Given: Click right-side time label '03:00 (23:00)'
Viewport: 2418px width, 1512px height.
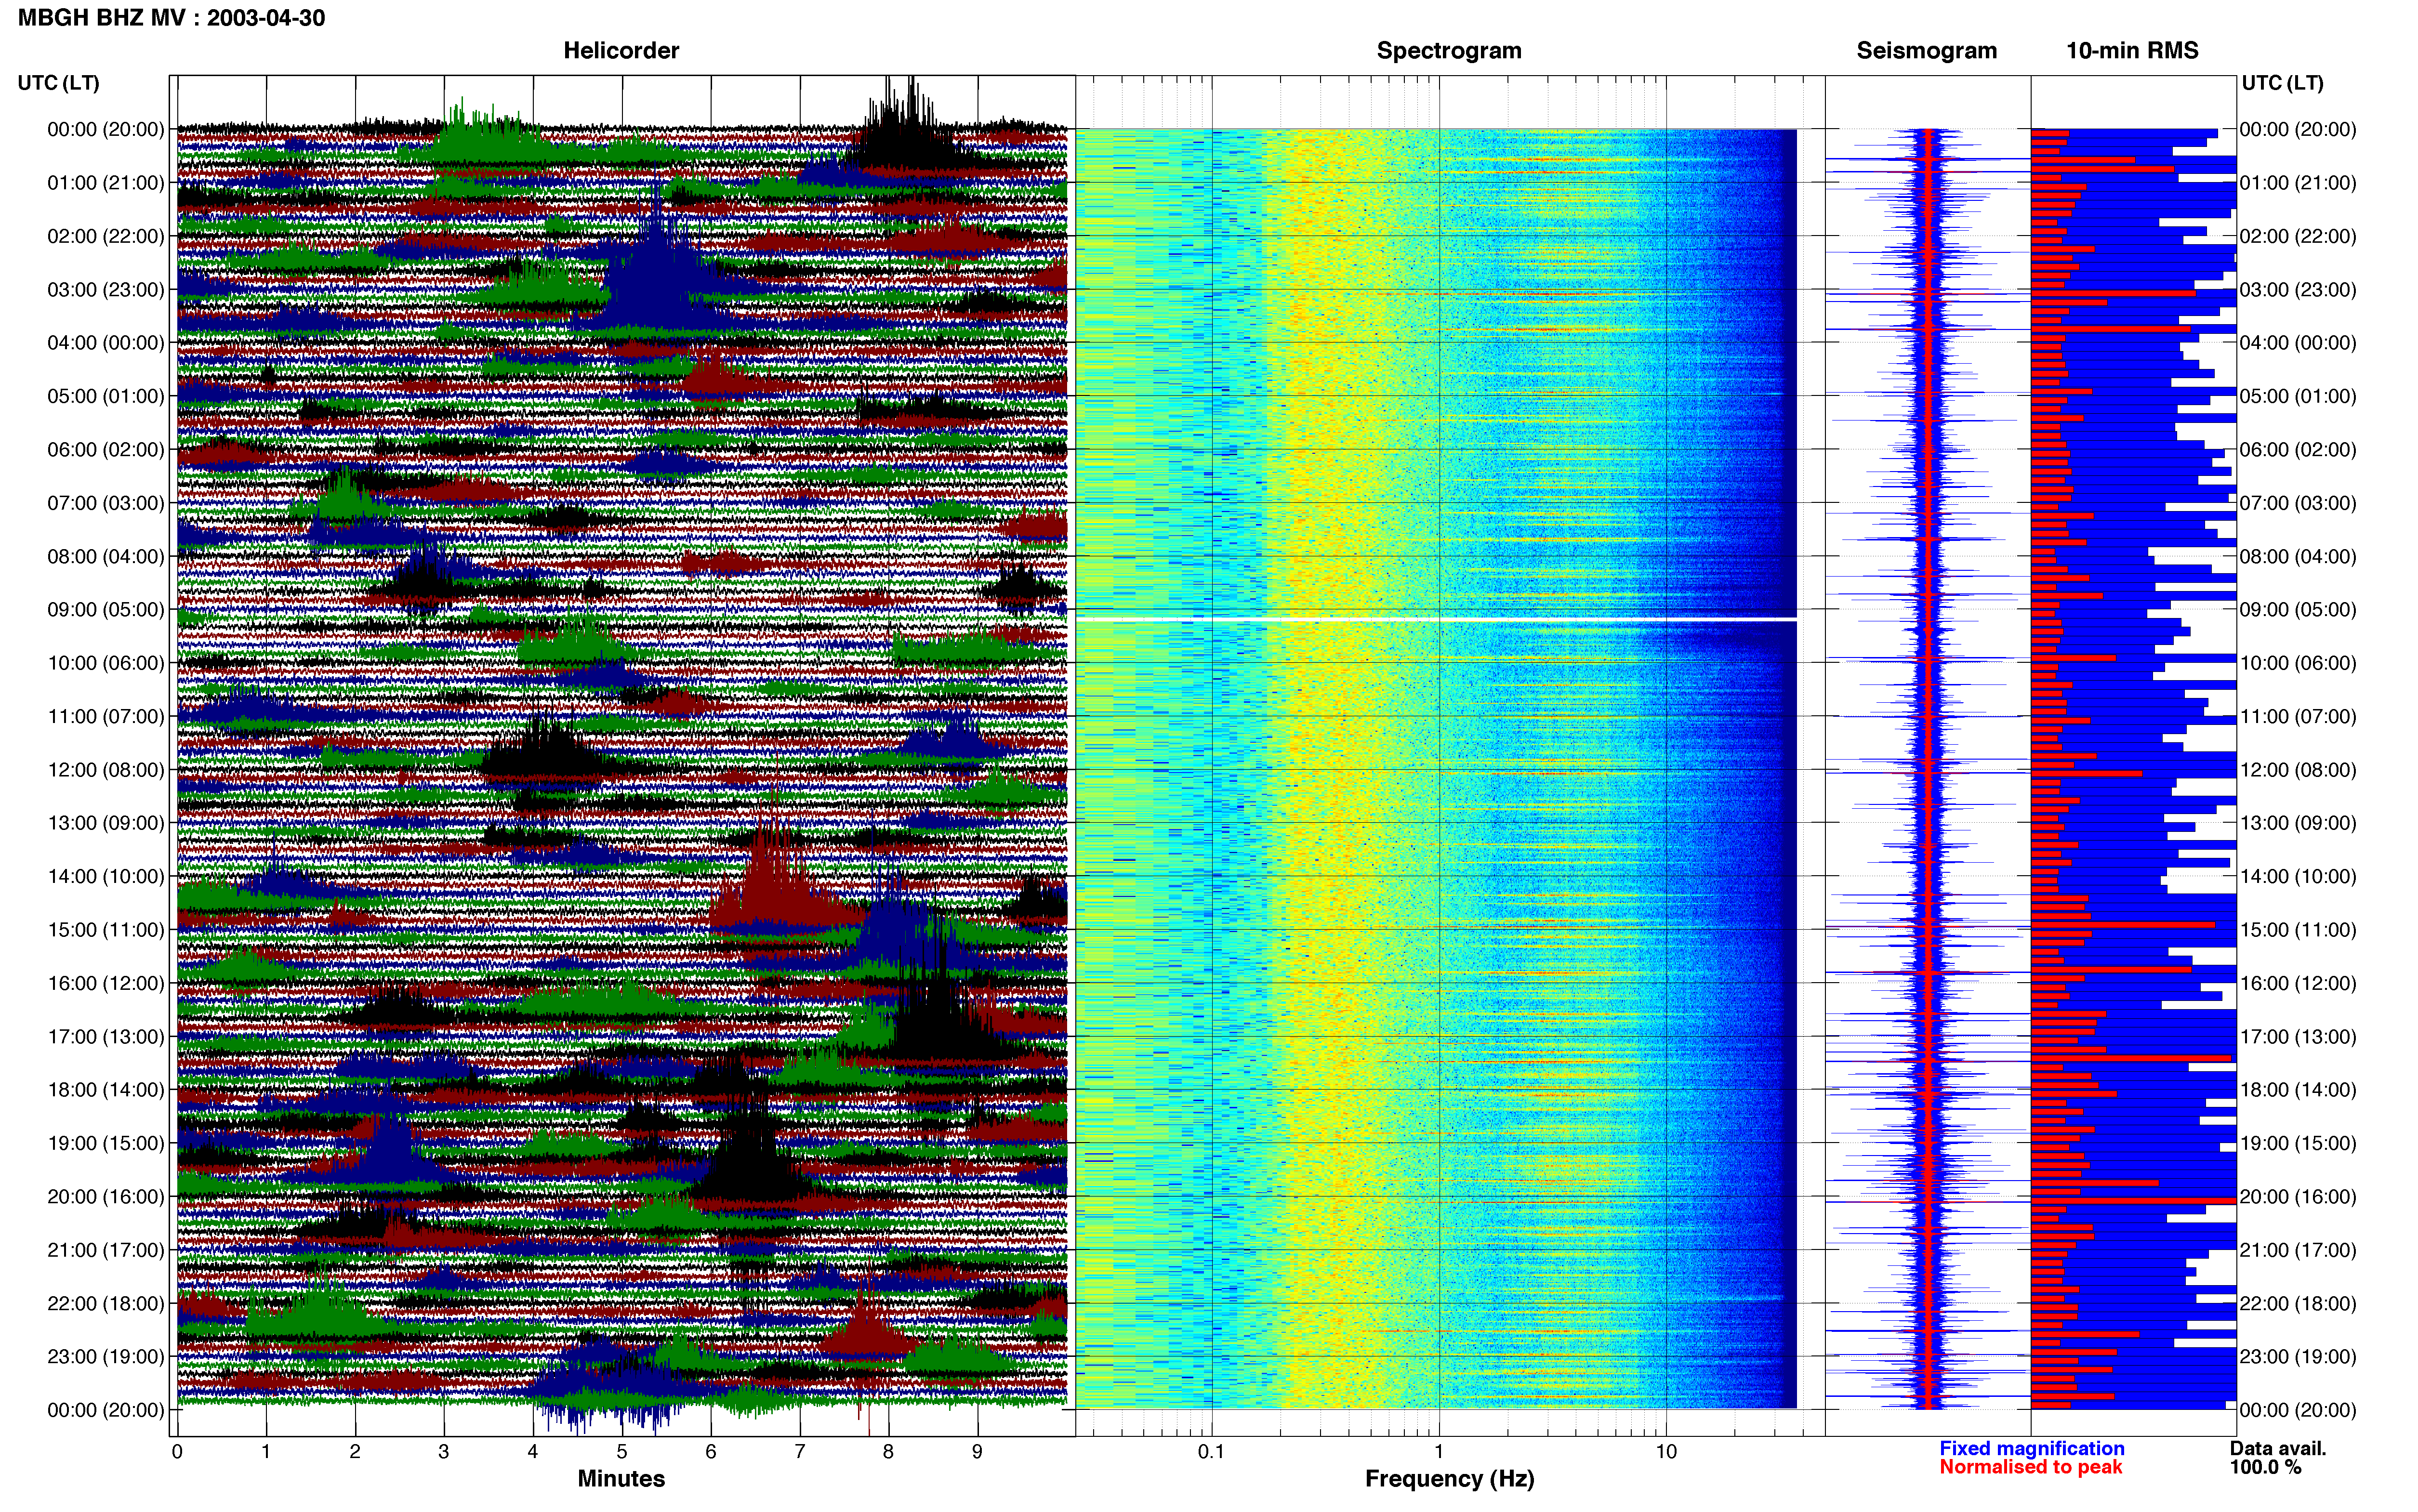Looking at the screenshot, I should pos(2298,290).
